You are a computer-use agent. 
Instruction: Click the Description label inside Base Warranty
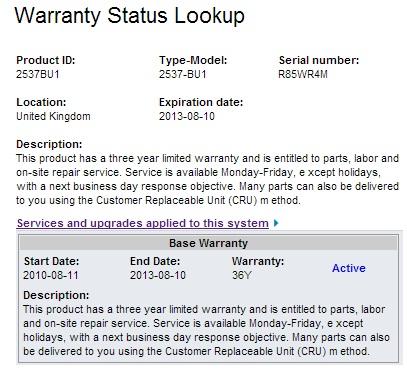[56, 295]
